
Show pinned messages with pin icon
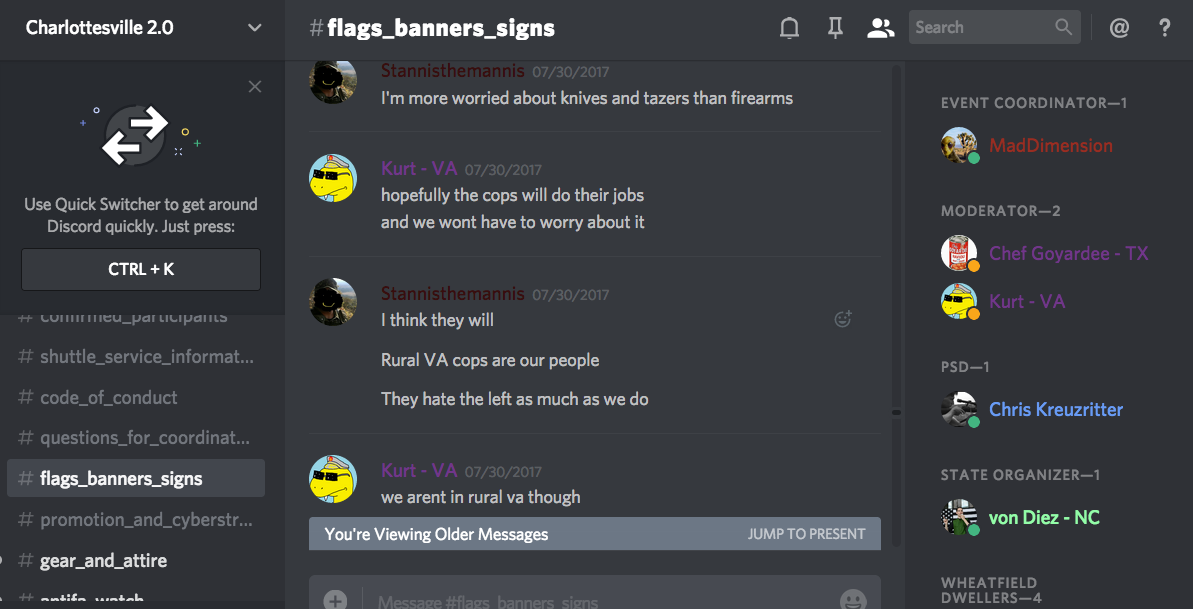click(x=835, y=28)
